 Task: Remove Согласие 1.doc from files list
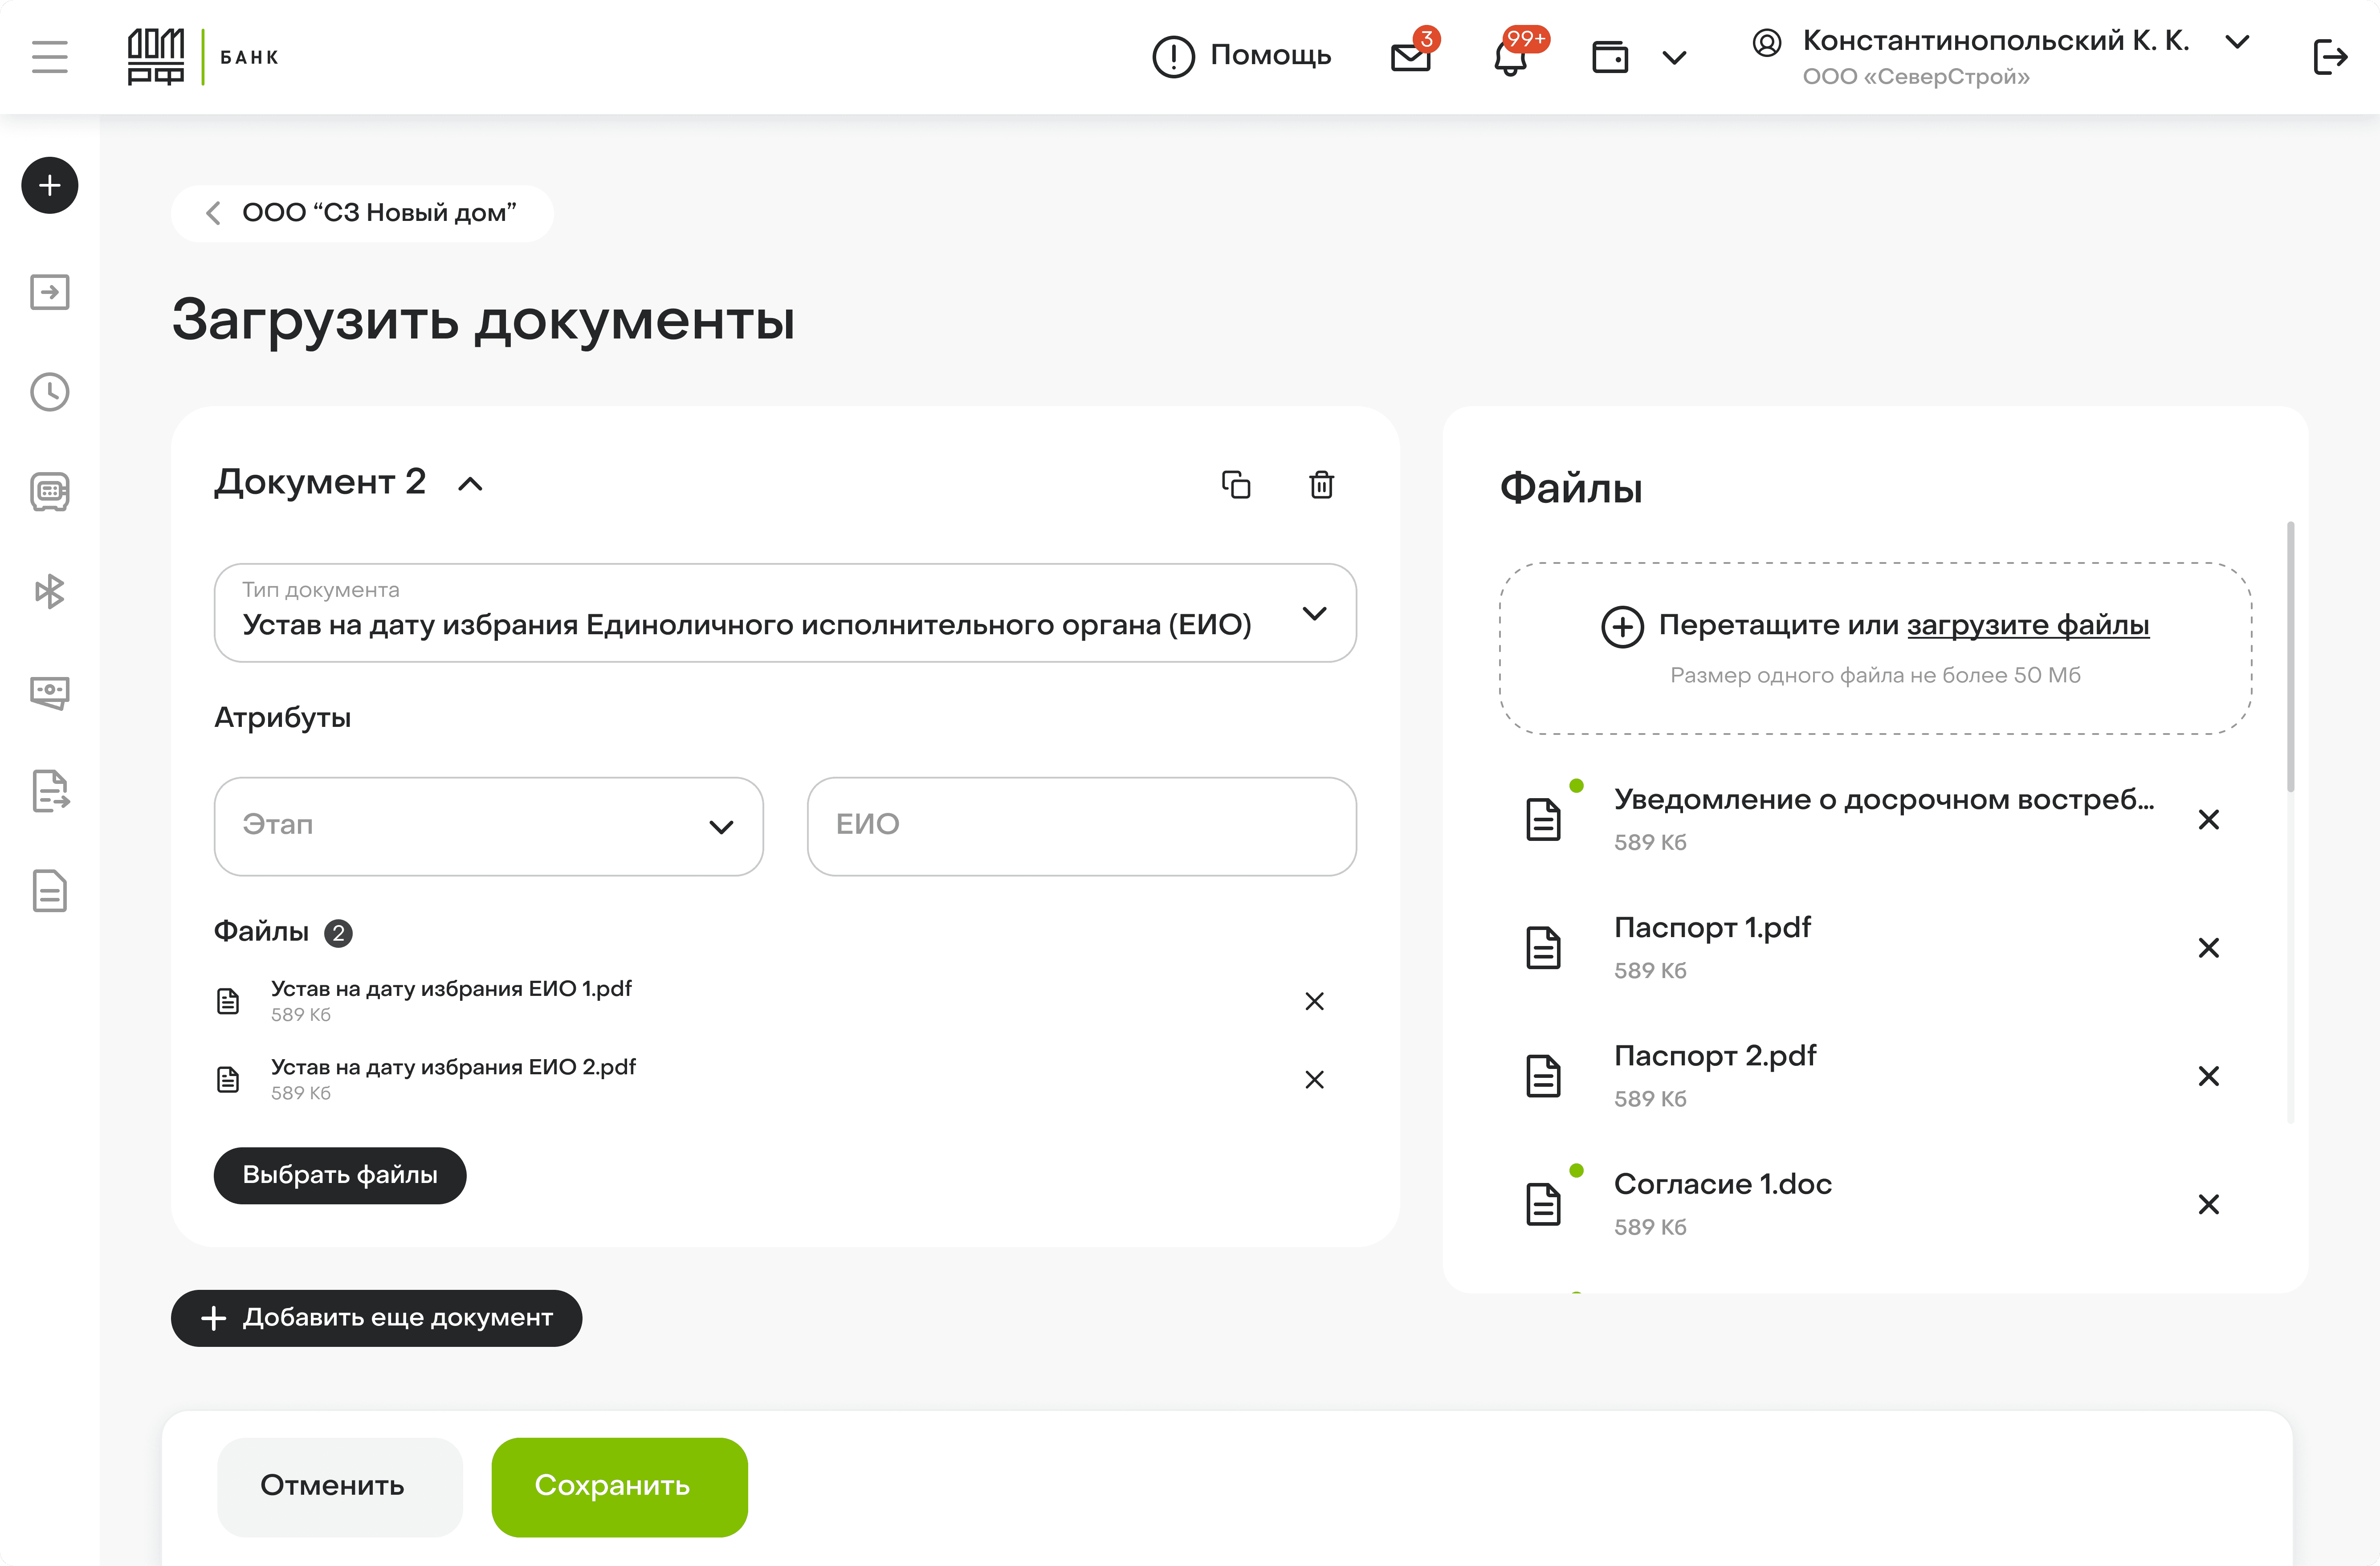point(2208,1204)
